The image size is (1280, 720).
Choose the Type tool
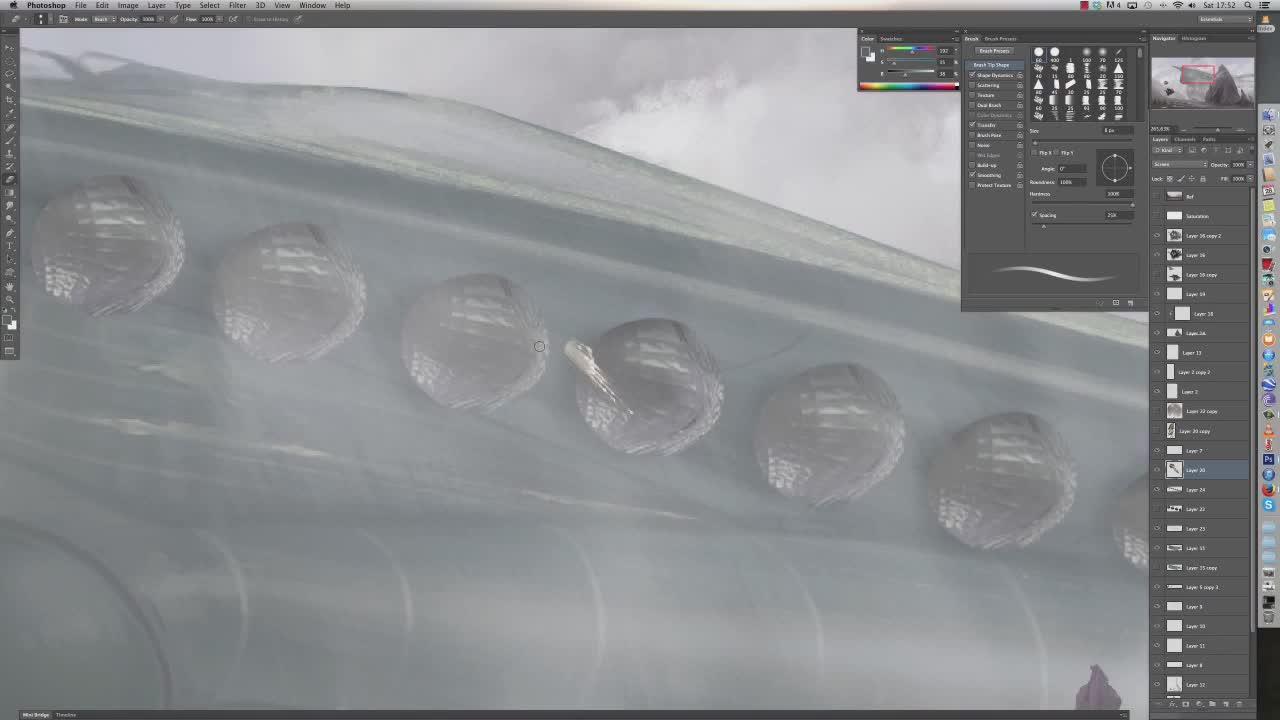[10, 245]
